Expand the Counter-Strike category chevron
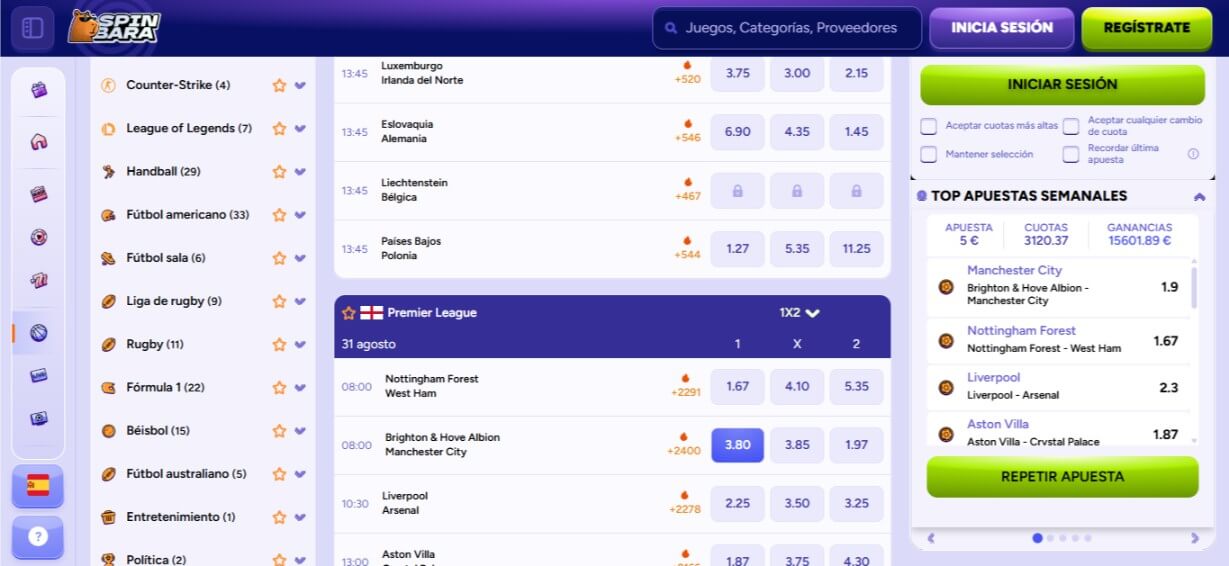Viewport: 1229px width, 566px height. (x=300, y=86)
